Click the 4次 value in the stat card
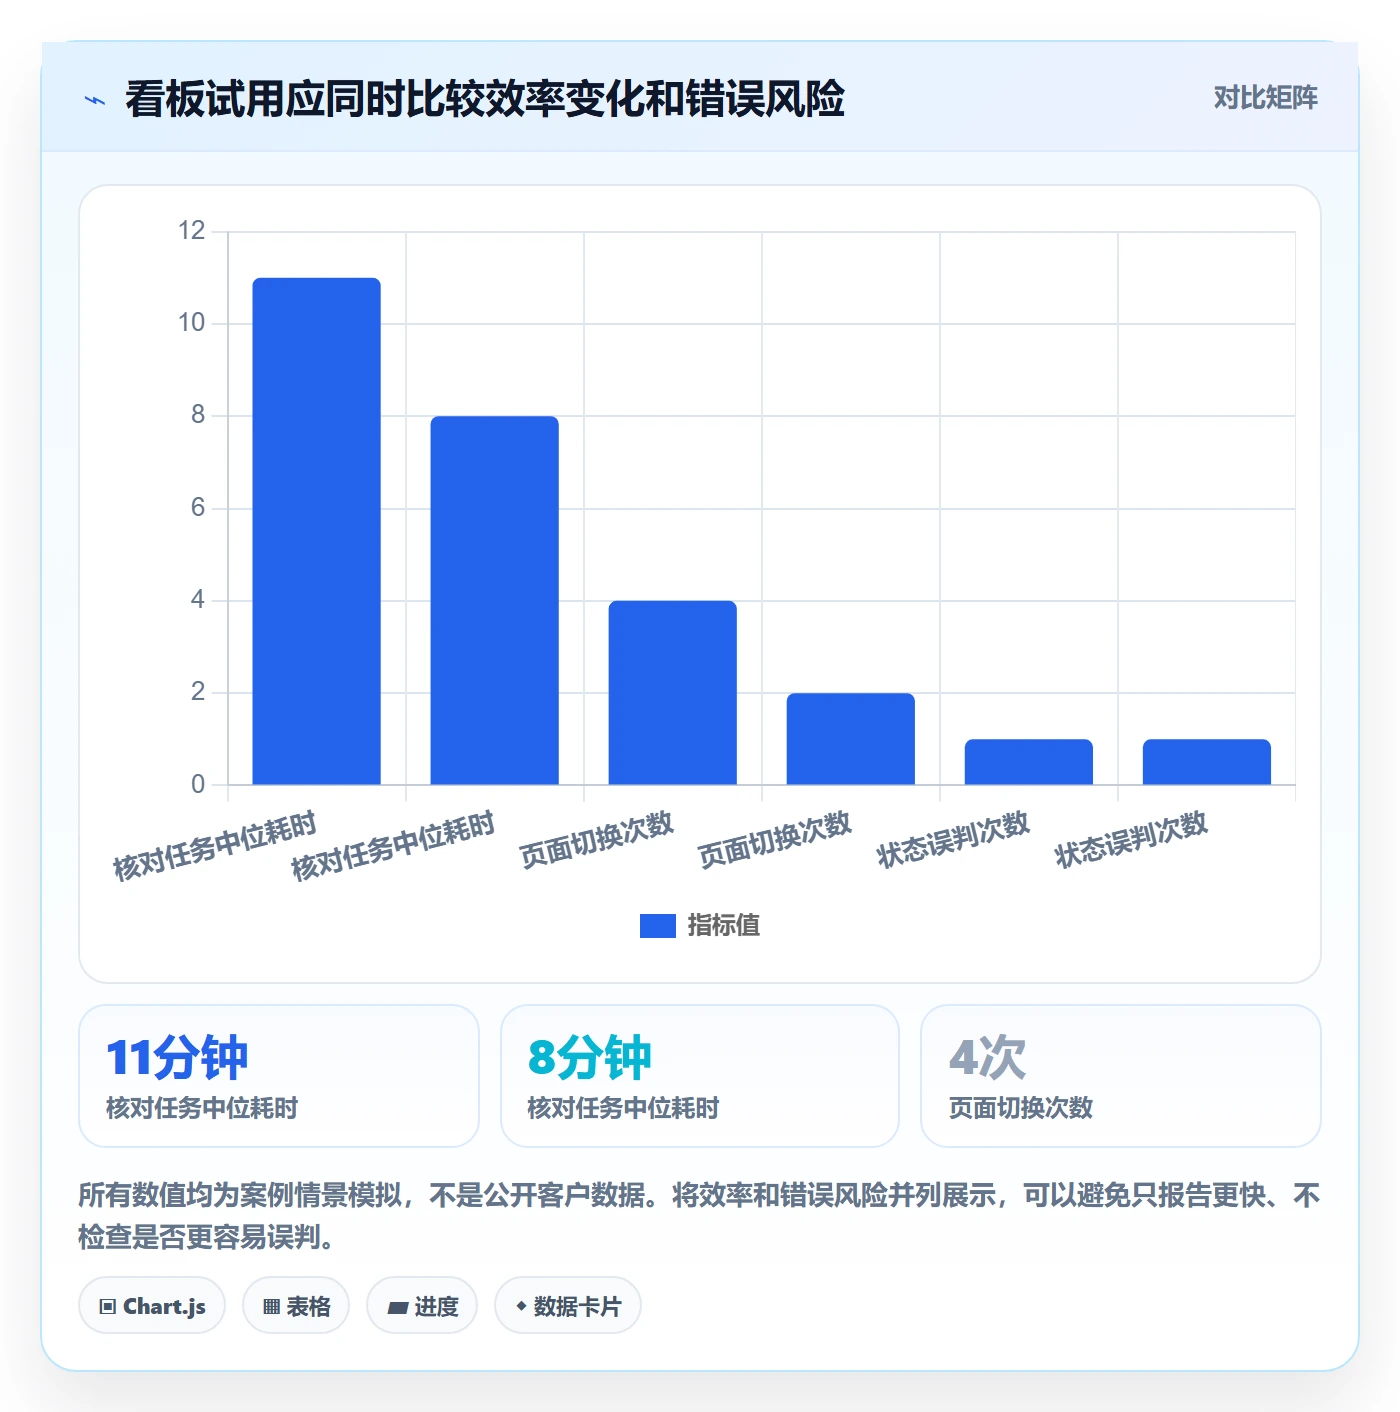1400x1412 pixels. 988,1057
